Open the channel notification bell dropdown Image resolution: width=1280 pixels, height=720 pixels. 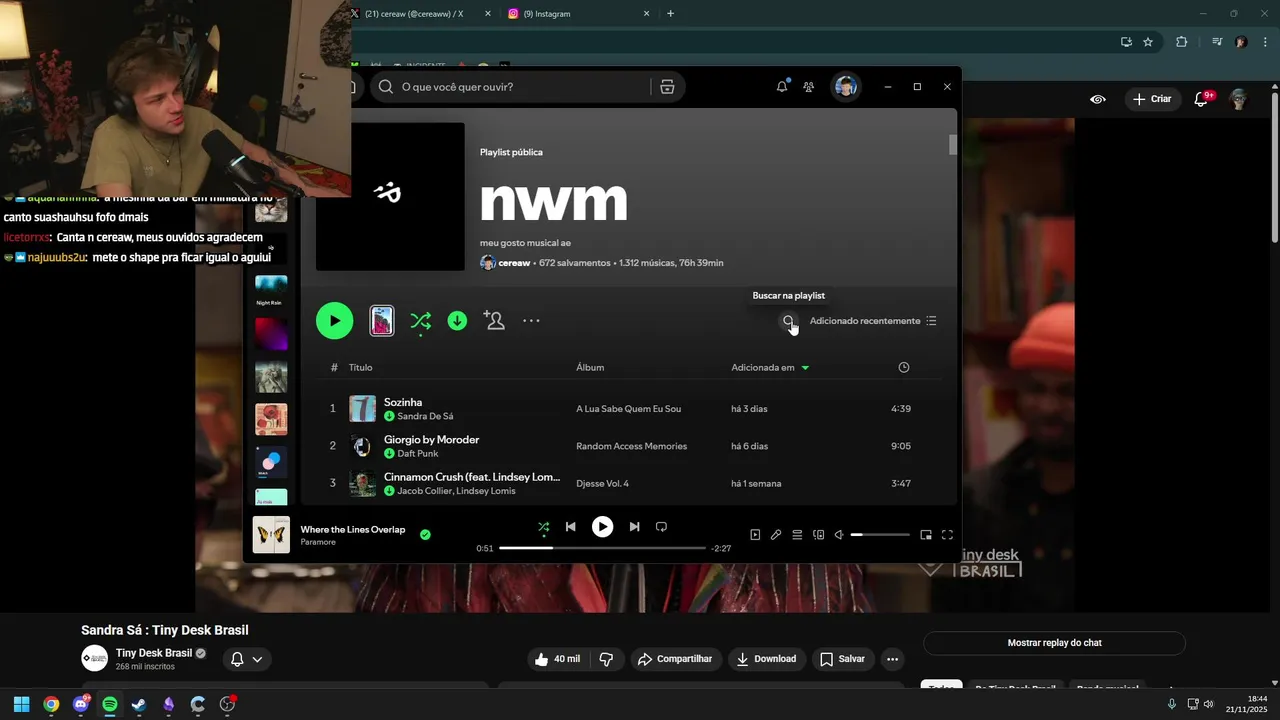(x=247, y=659)
